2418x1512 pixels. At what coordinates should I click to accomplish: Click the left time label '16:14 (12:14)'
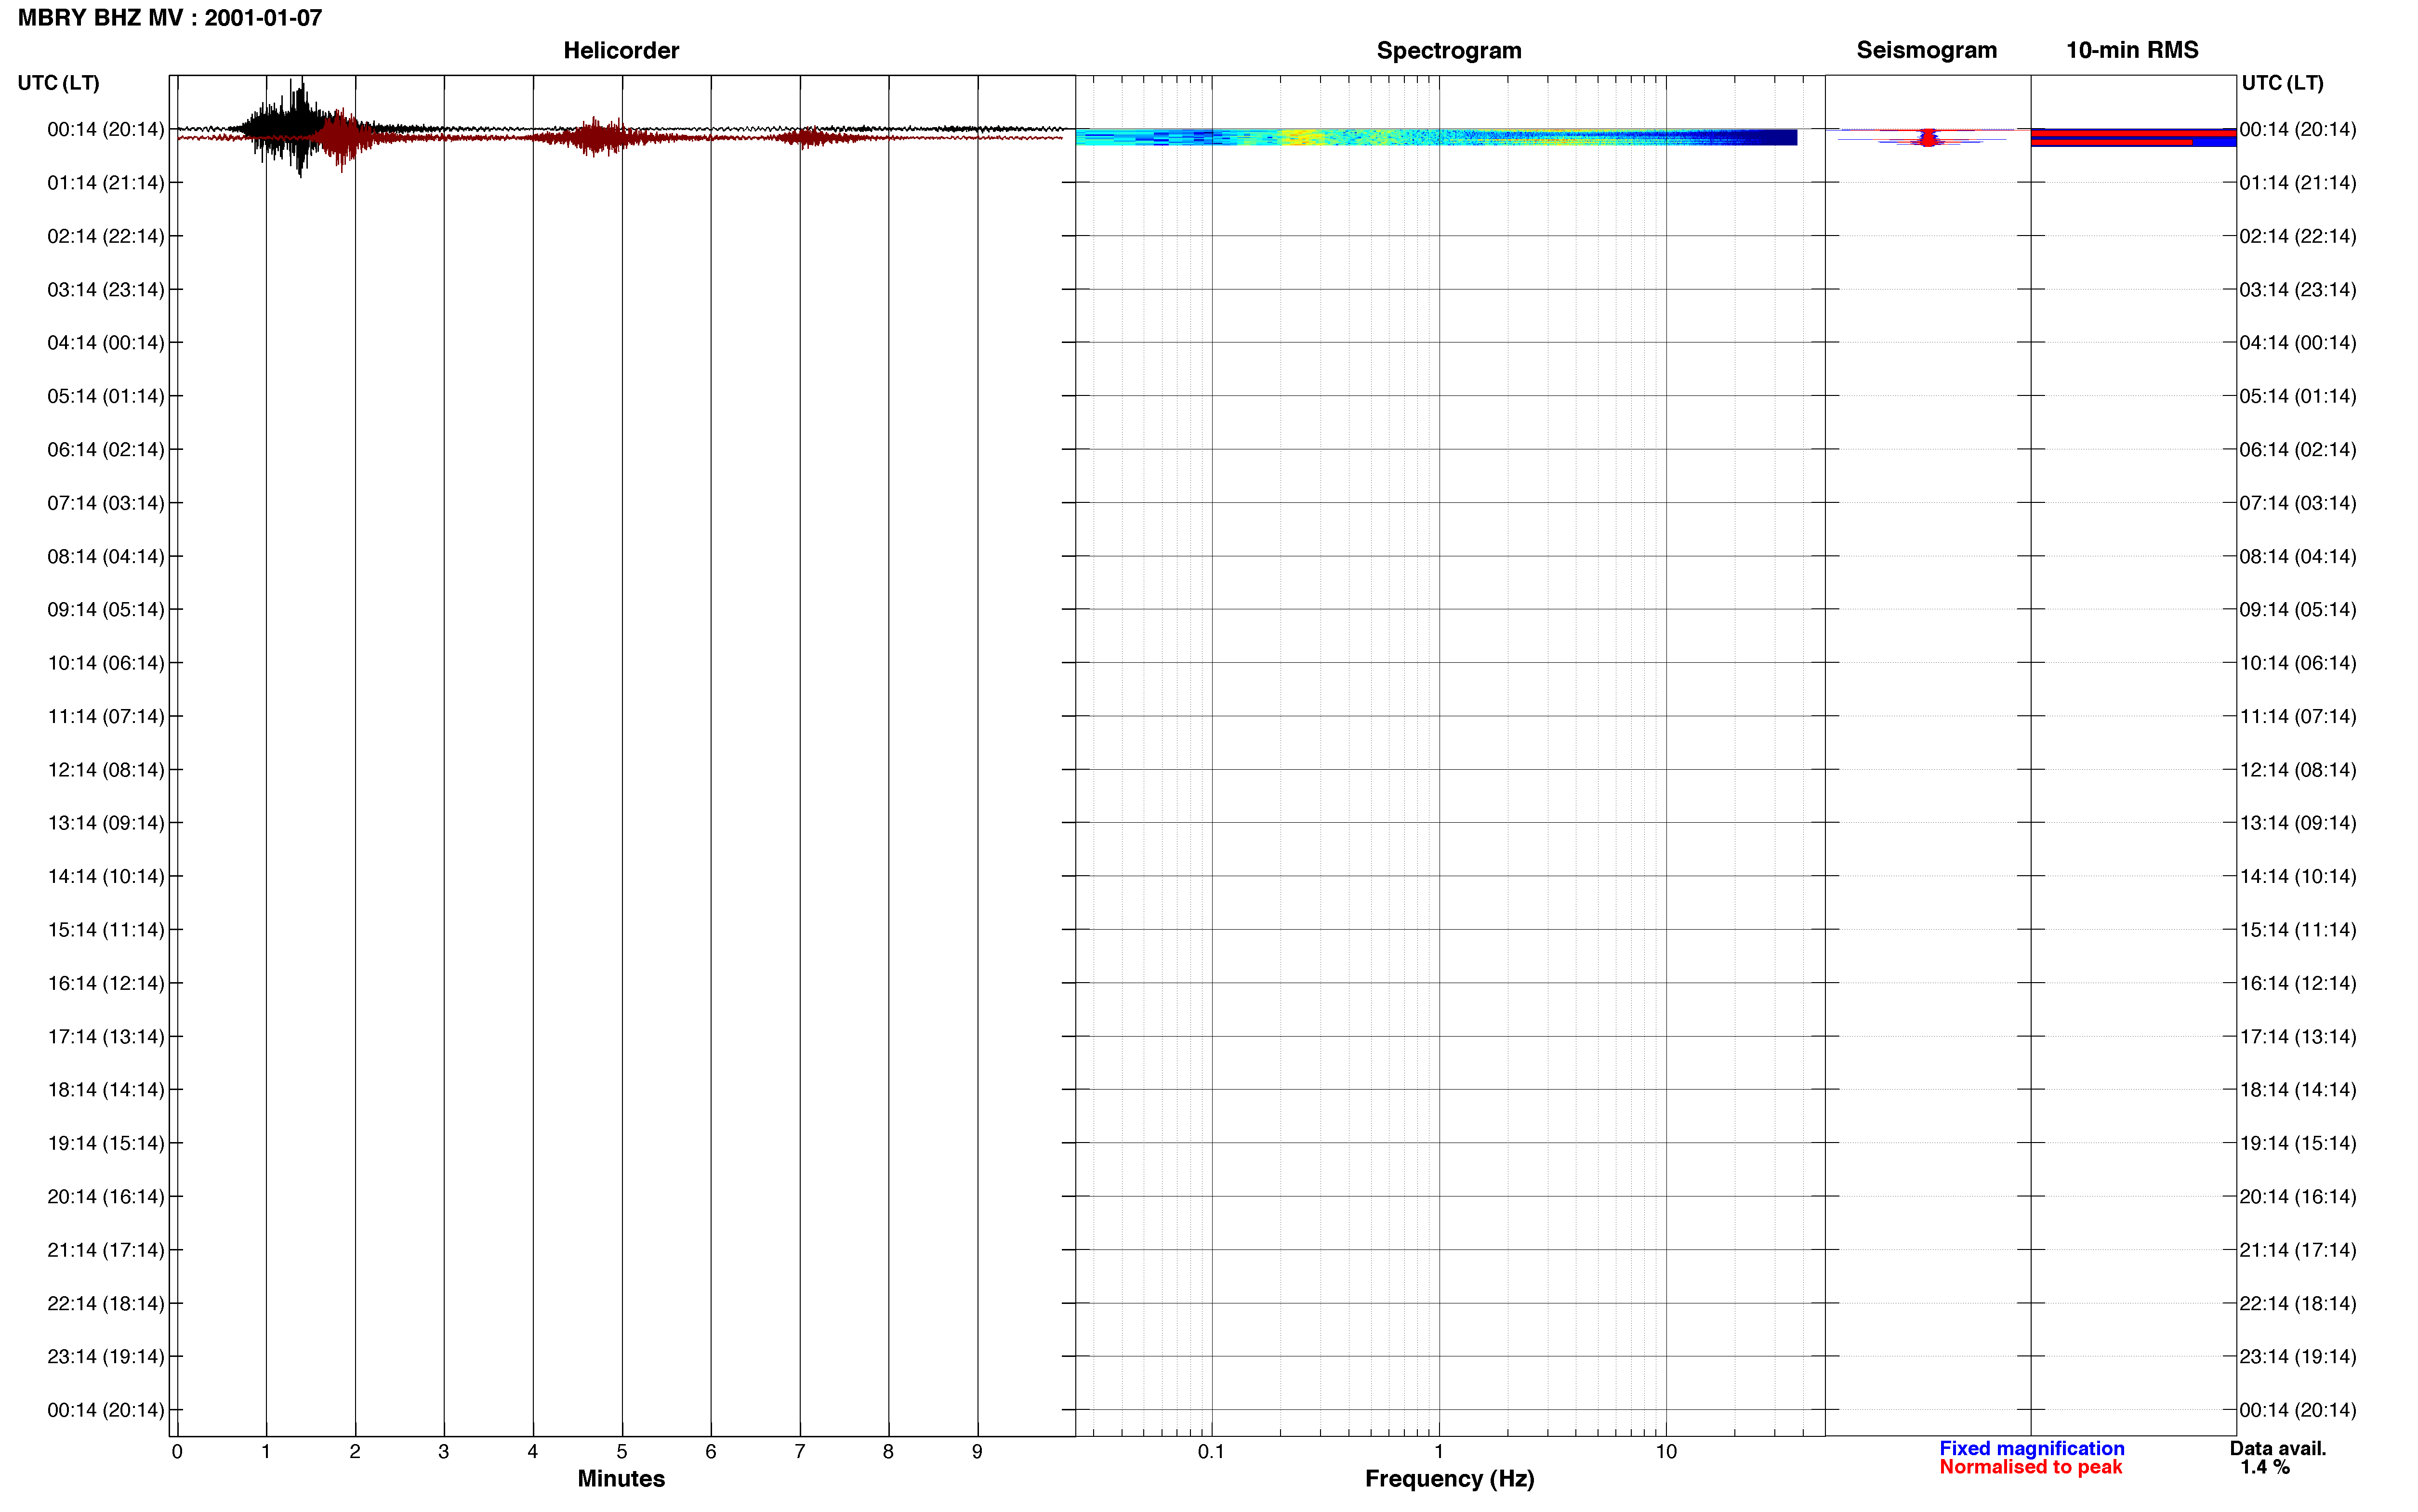(106, 983)
